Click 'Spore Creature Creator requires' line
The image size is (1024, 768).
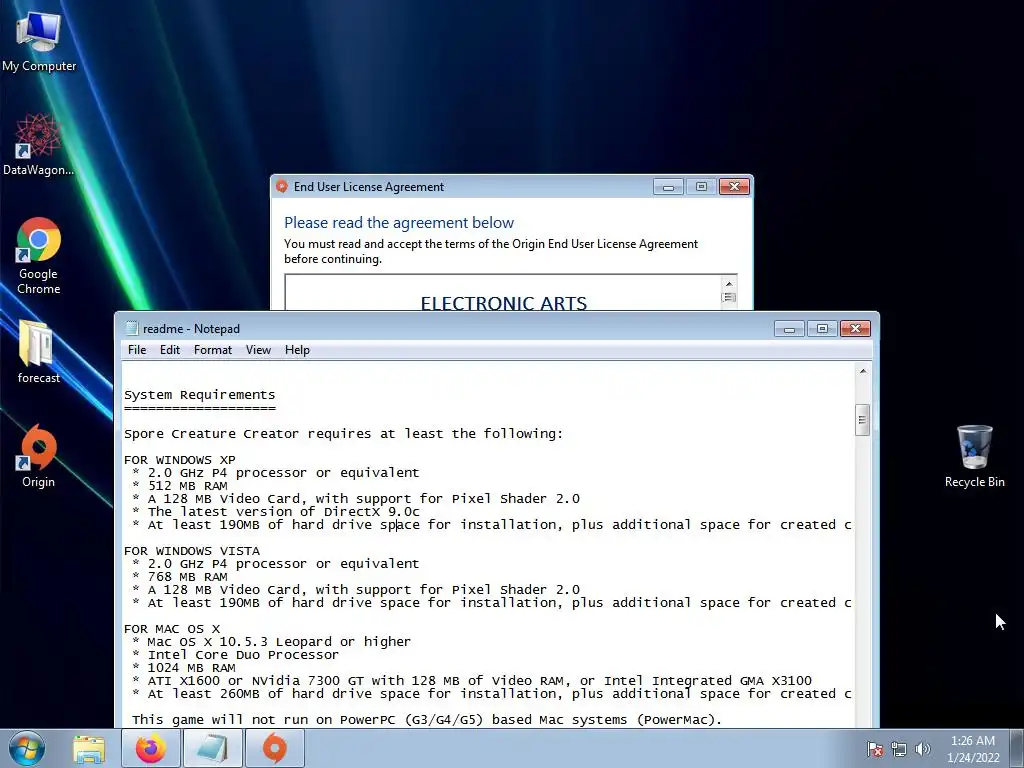click(344, 434)
